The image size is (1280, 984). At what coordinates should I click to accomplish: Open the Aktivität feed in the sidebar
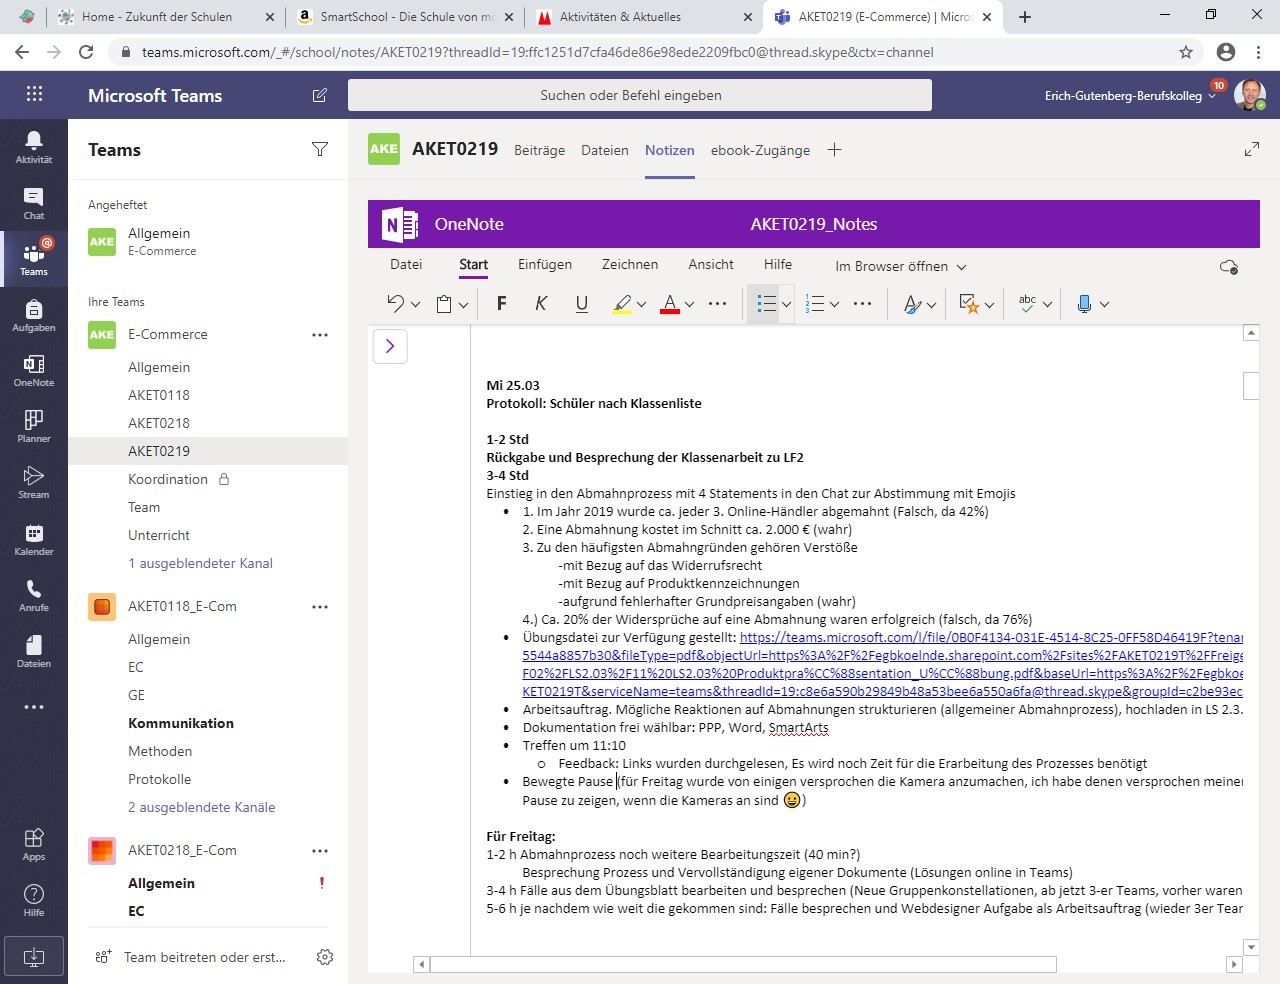pyautogui.click(x=33, y=146)
